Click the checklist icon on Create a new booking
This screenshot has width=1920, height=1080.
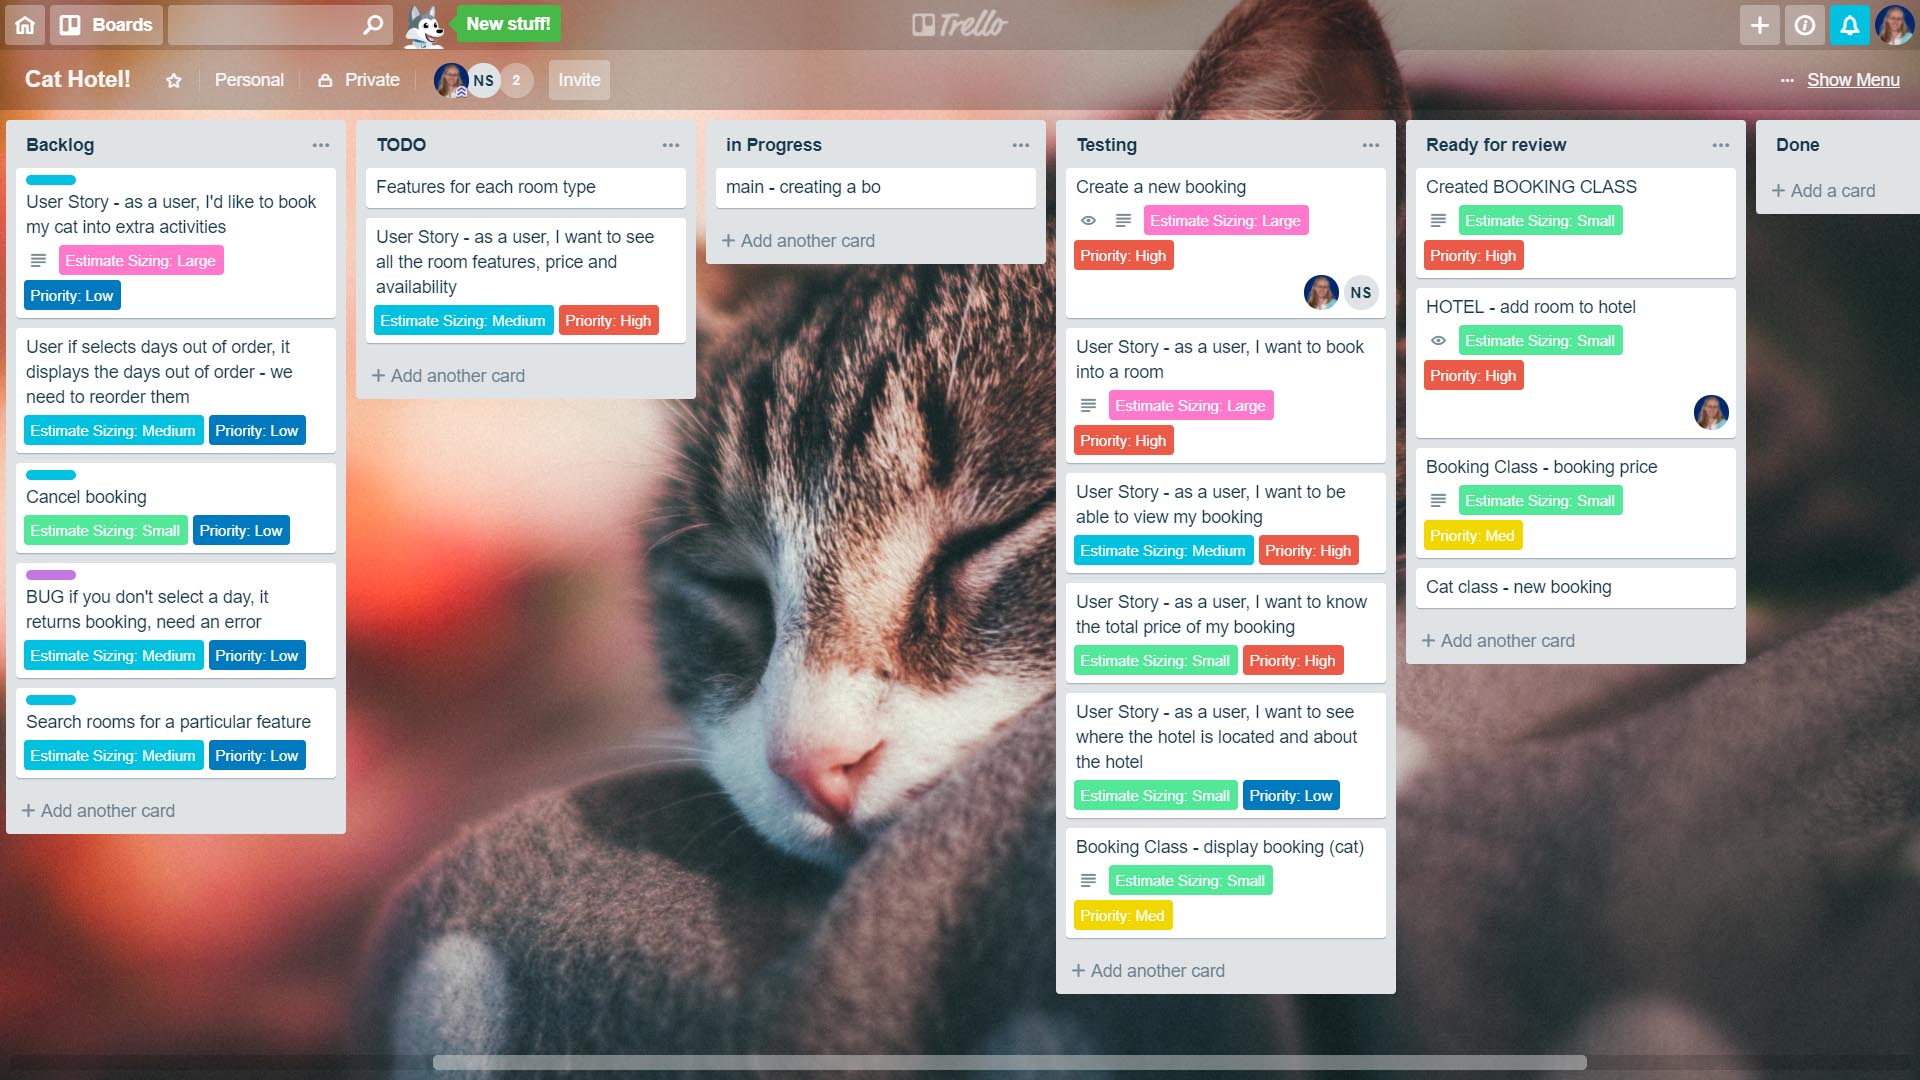[x=1124, y=220]
